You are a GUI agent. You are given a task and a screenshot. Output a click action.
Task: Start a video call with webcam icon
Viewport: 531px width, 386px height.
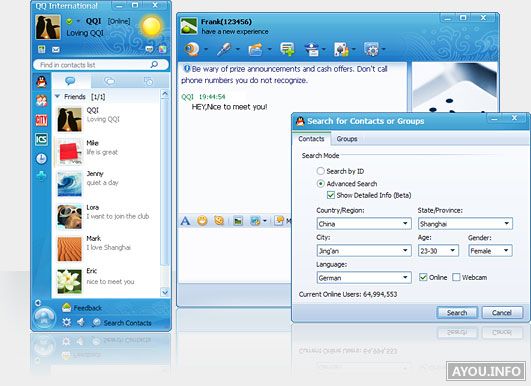(x=192, y=49)
